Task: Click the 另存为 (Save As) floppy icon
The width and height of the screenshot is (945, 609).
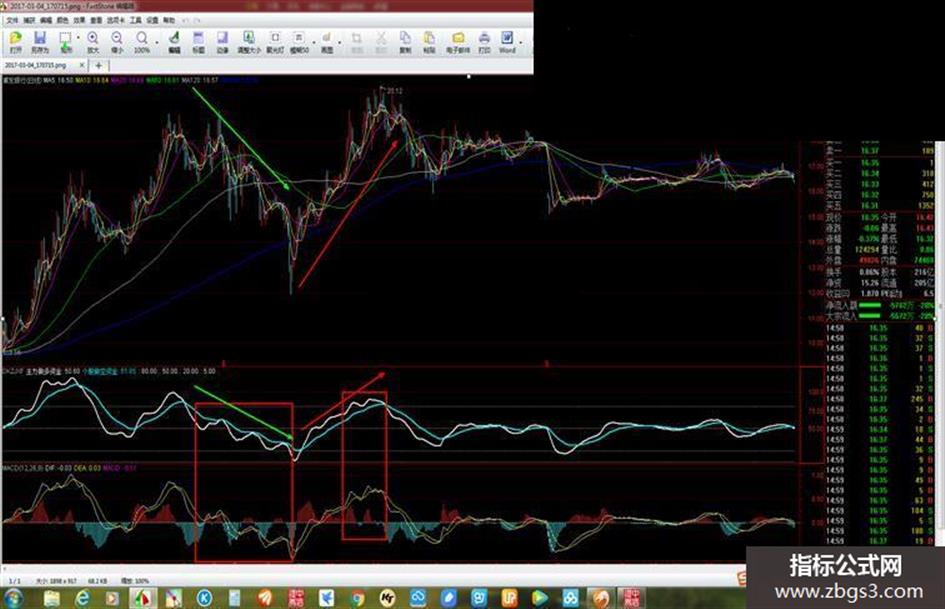Action: (x=40, y=42)
